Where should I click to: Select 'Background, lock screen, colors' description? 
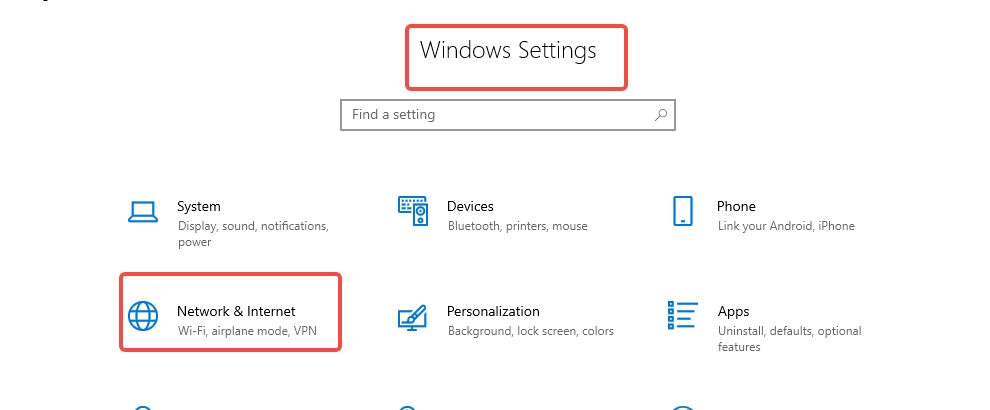tap(530, 331)
